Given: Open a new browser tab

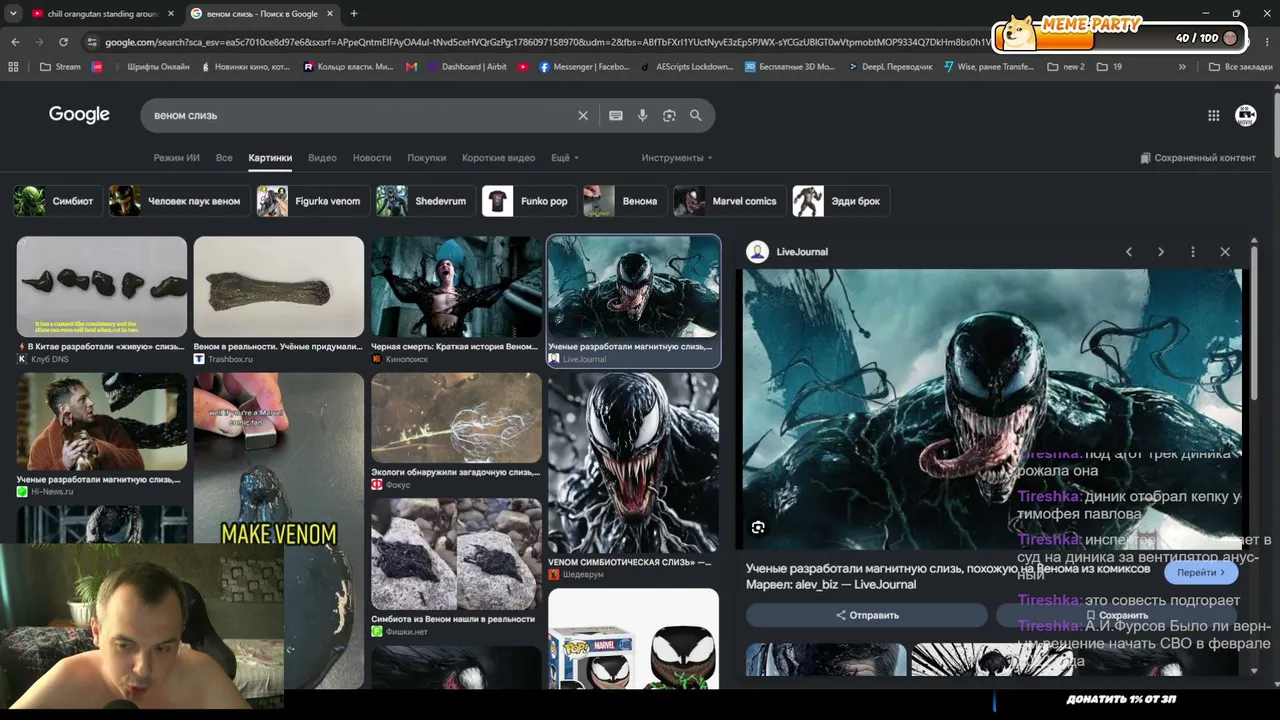Looking at the screenshot, I should pyautogui.click(x=354, y=14).
